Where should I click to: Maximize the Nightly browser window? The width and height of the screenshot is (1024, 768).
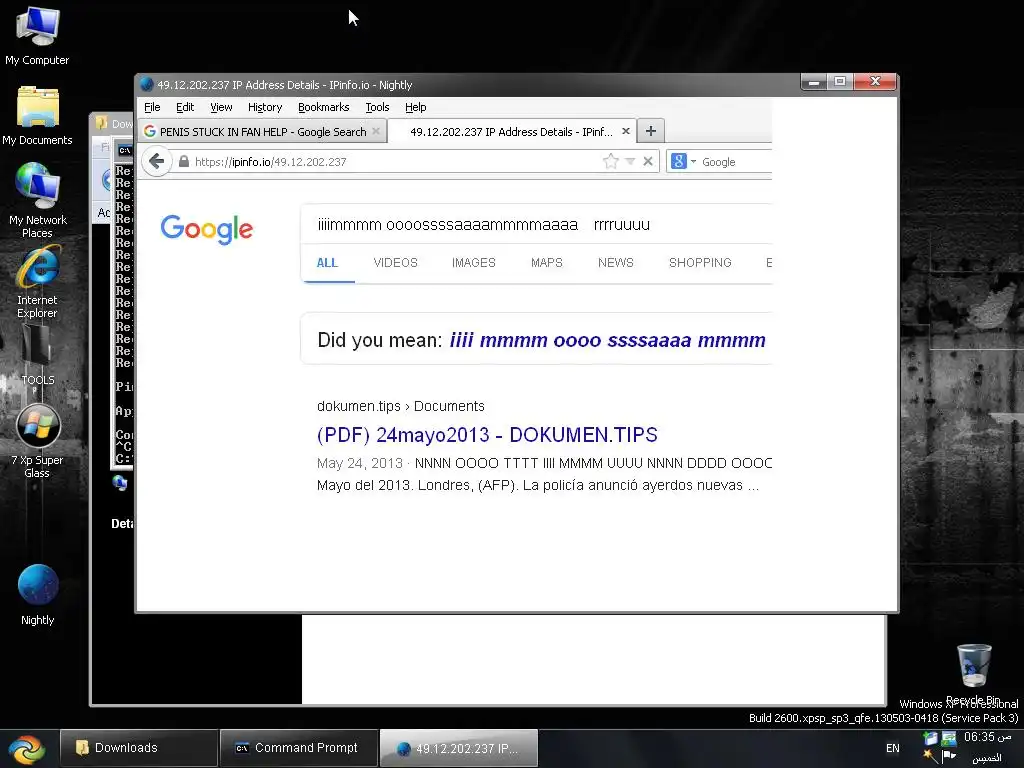tap(840, 82)
